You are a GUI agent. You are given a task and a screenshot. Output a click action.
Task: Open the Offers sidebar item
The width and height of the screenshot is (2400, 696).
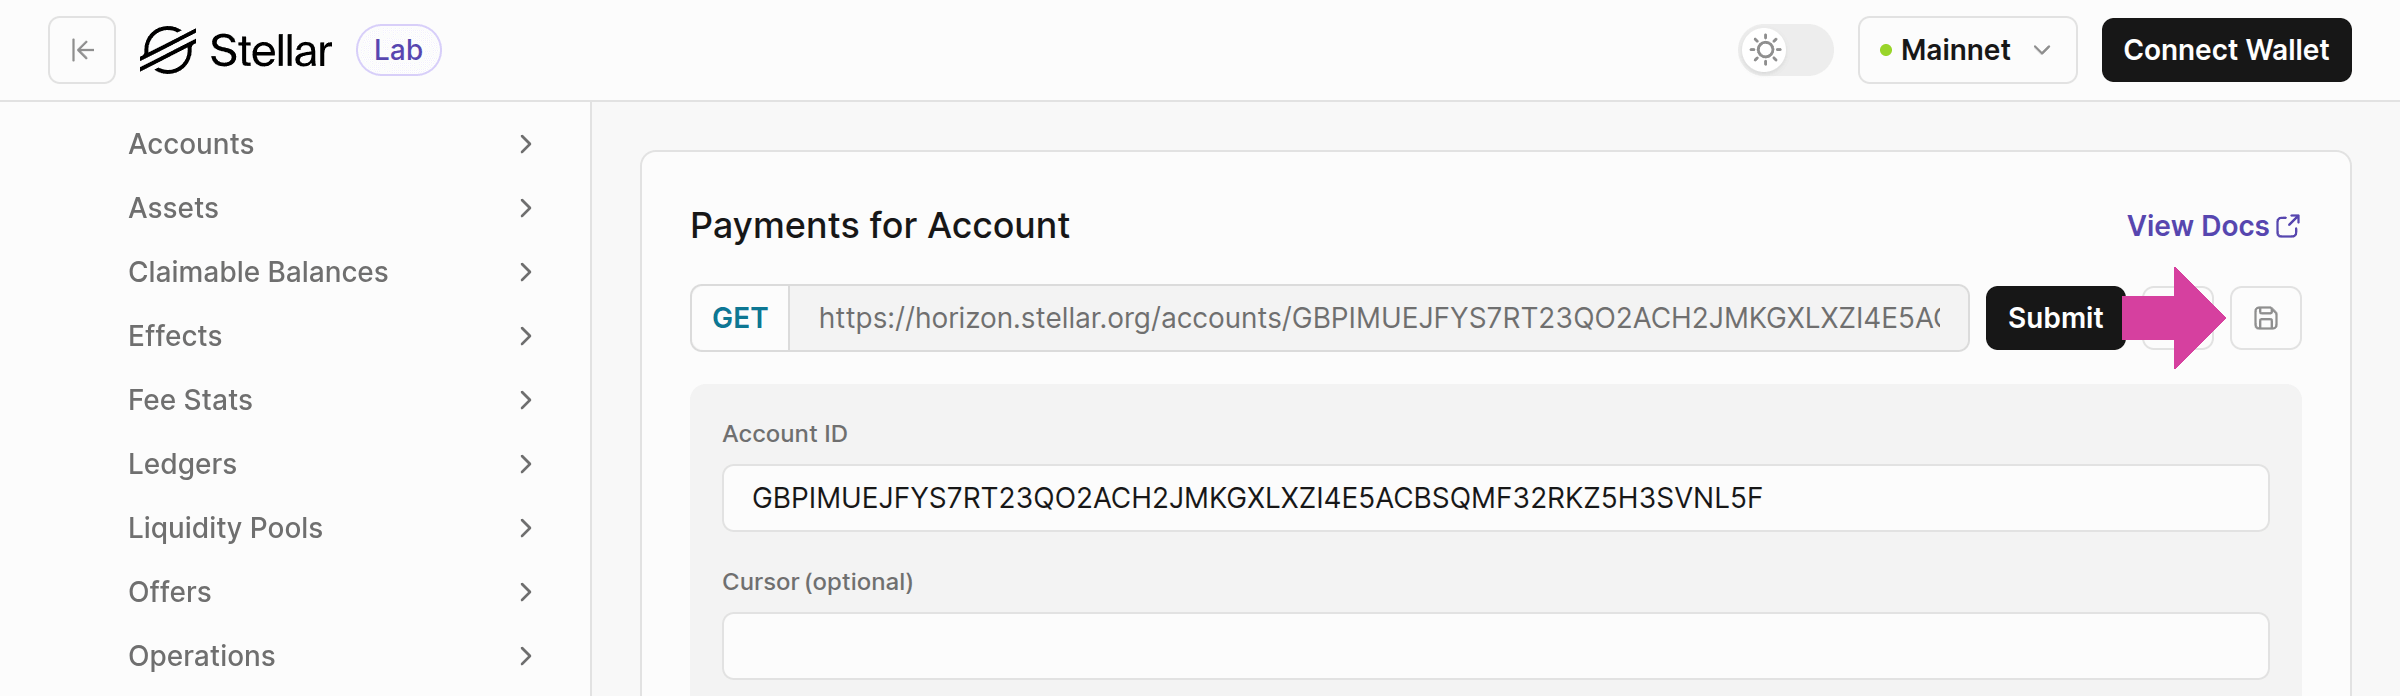click(x=170, y=592)
